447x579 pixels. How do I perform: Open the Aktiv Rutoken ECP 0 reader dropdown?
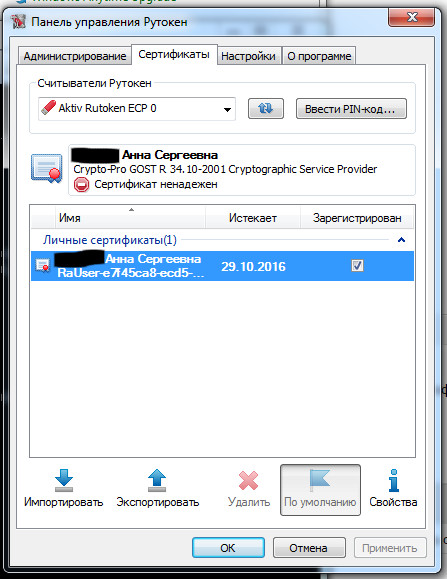137,109
